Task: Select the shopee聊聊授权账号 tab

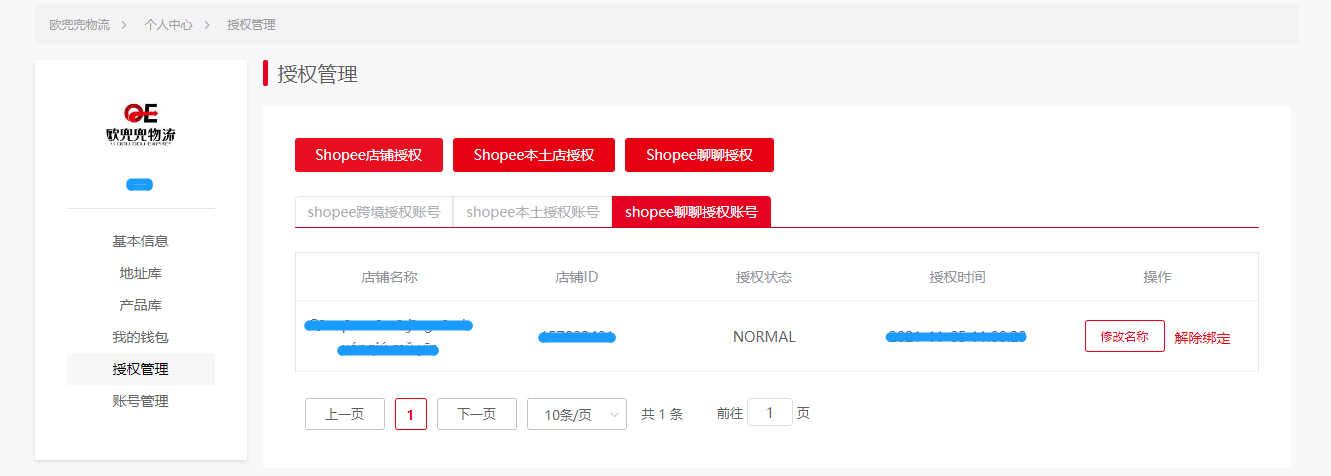Action: coord(691,212)
